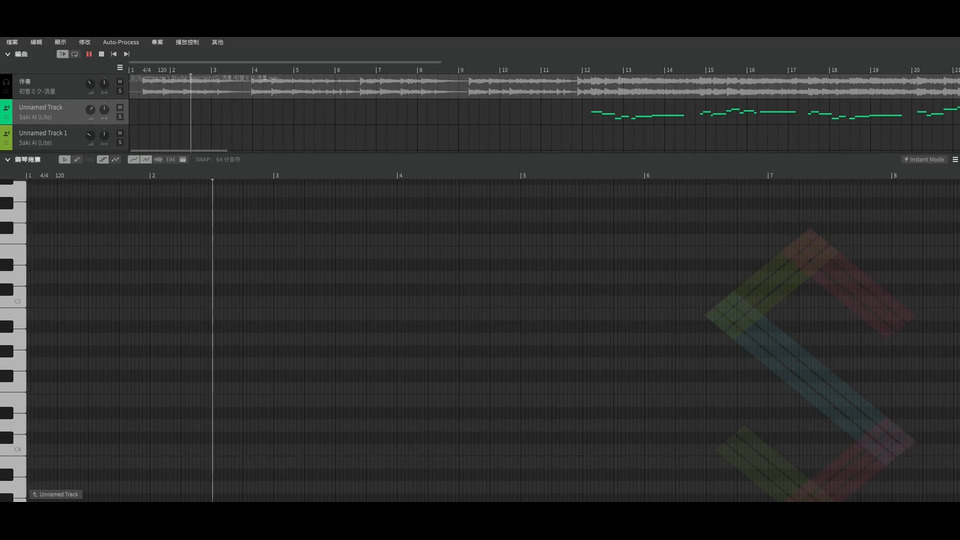Toggle the zigzag pitch deviation display button
Viewport: 960px width, 540px height.
coord(146,159)
